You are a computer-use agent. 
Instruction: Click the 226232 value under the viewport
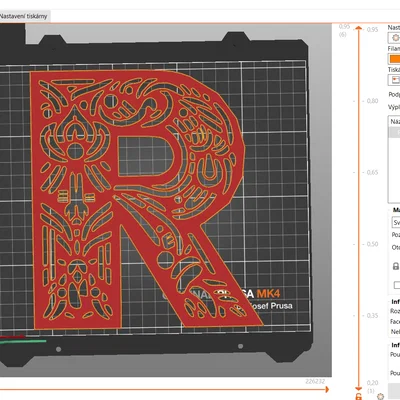pos(315,381)
